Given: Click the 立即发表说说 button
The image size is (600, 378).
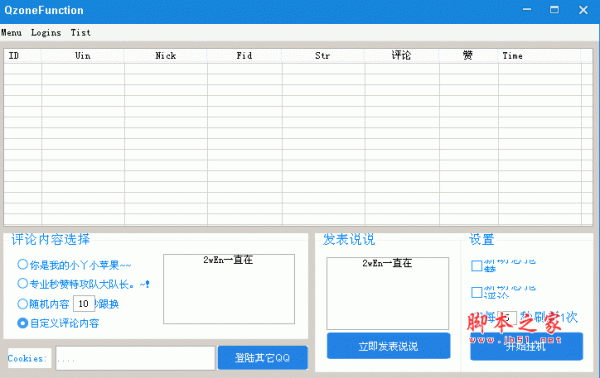Looking at the screenshot, I should [388, 346].
